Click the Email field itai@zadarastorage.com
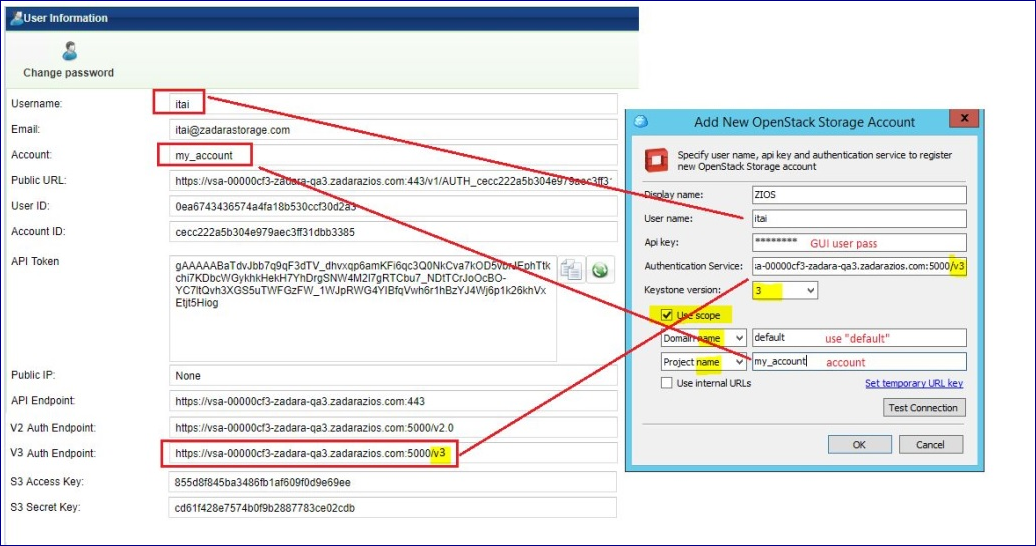 coord(393,130)
